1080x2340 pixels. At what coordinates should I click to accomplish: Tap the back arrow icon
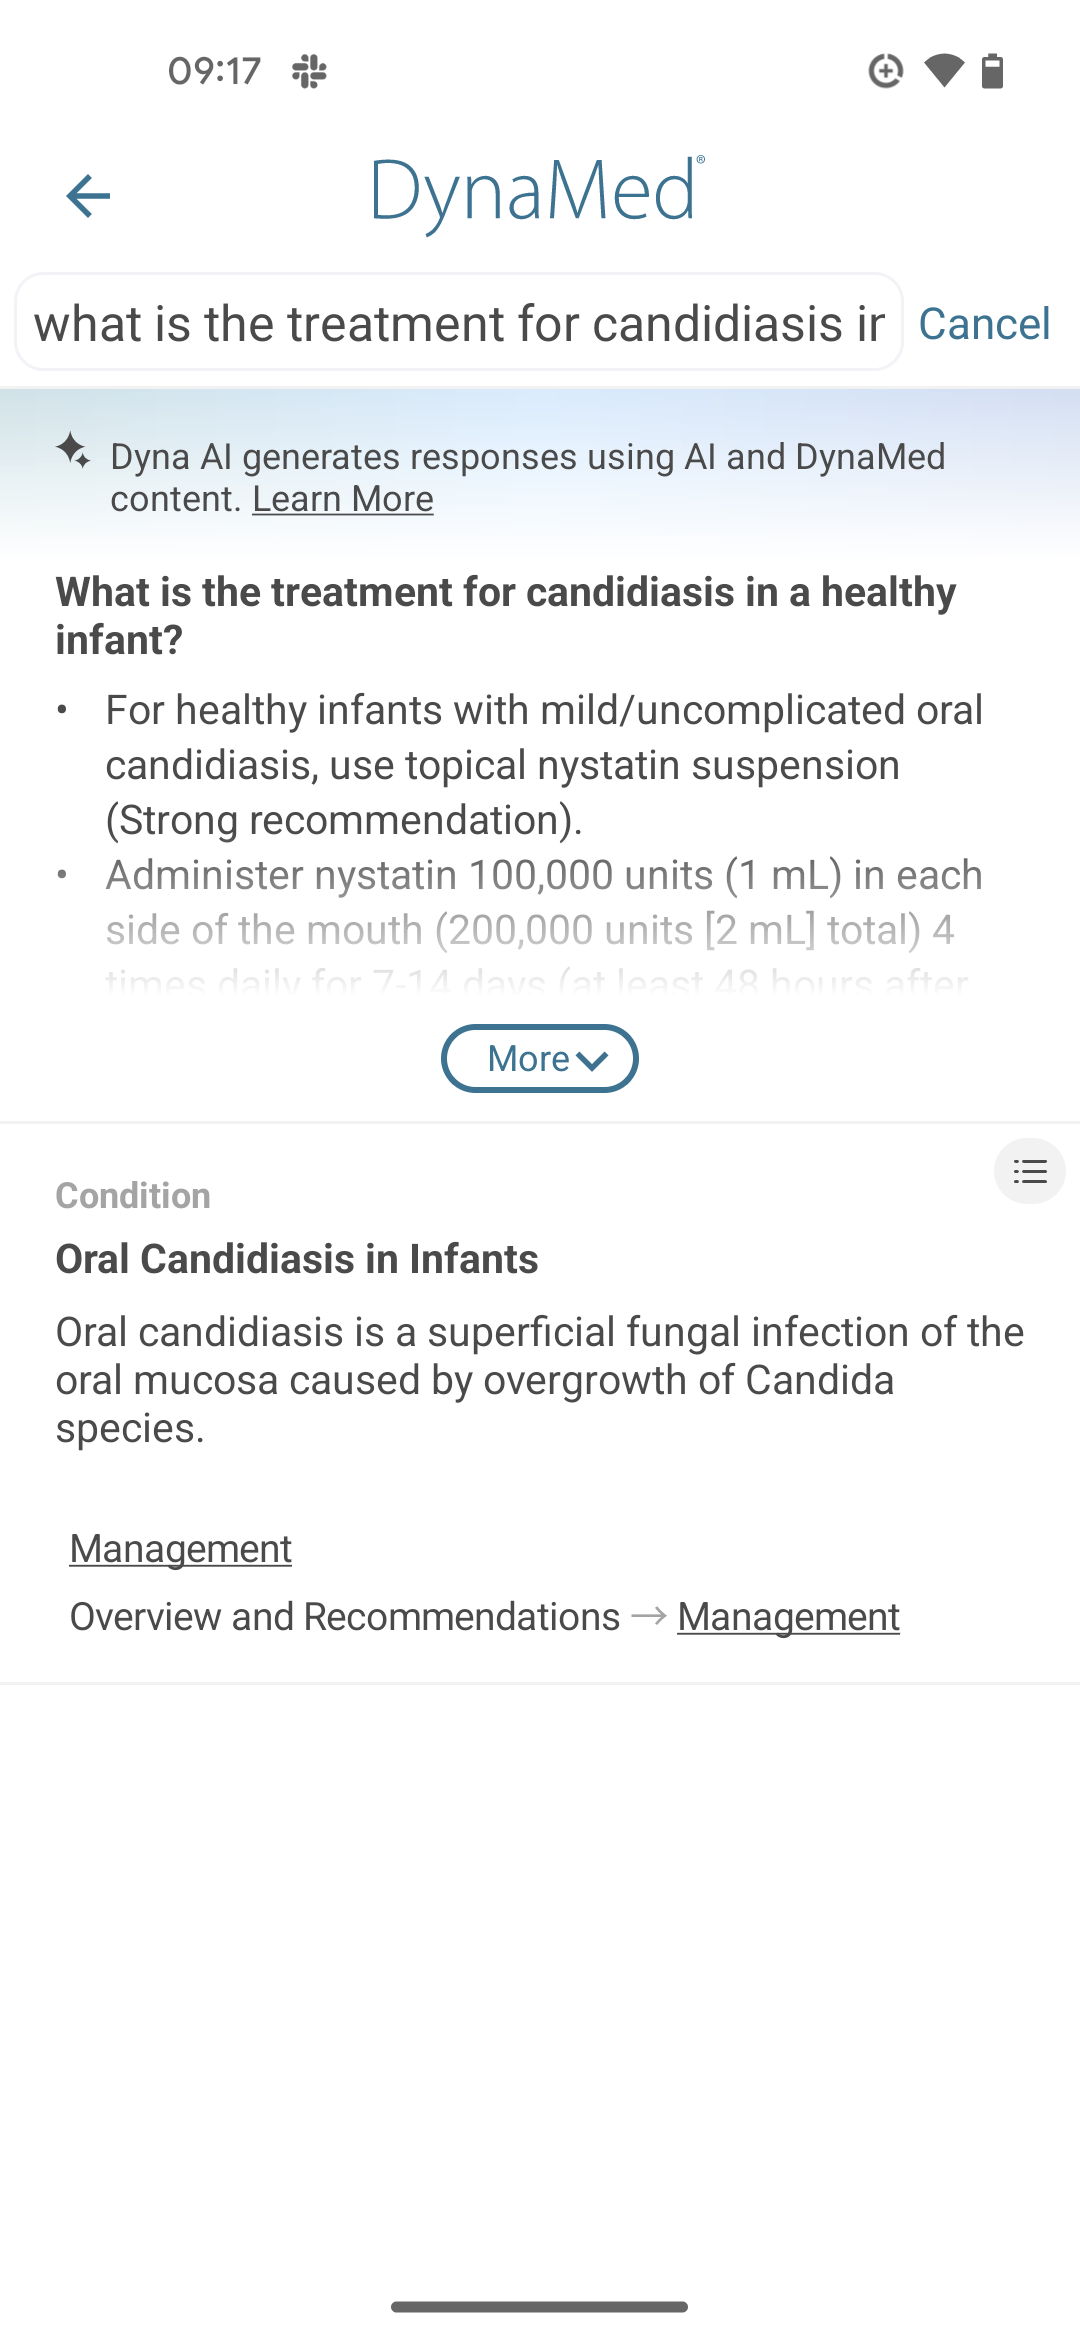(x=88, y=195)
